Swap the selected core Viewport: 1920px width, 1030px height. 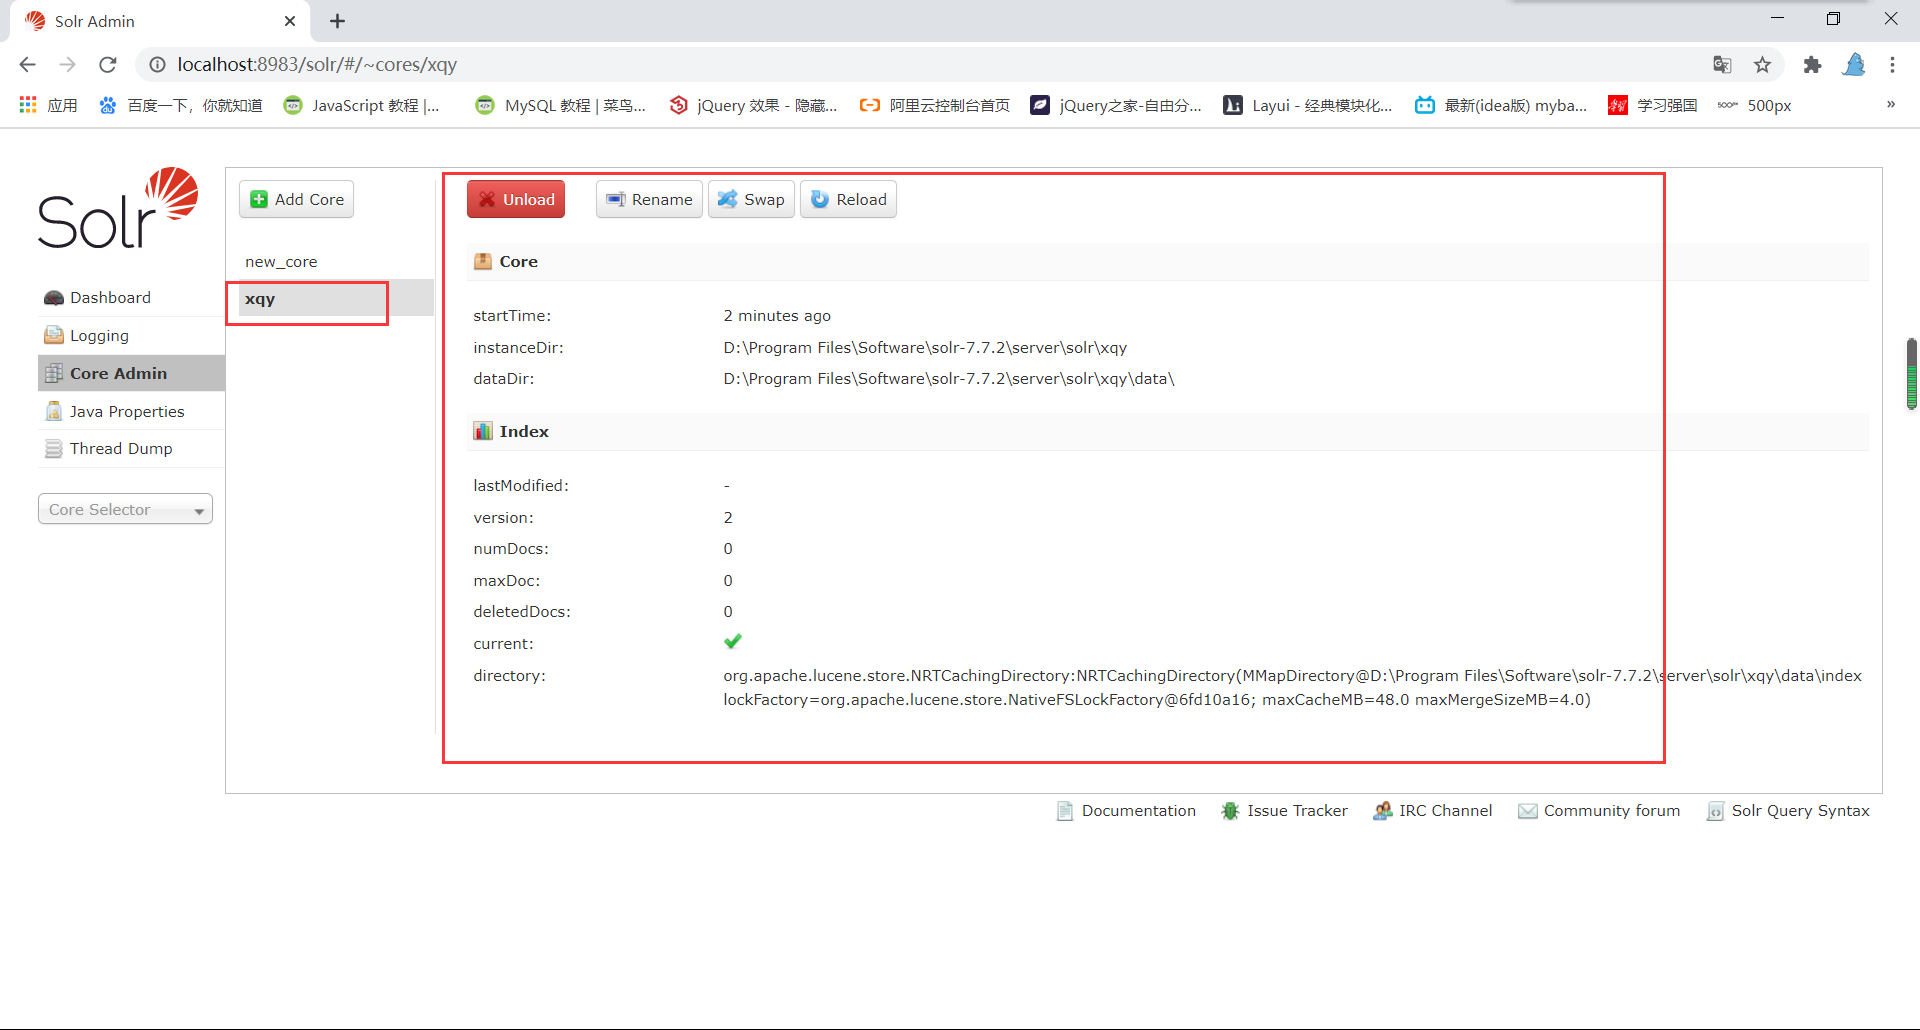(751, 199)
